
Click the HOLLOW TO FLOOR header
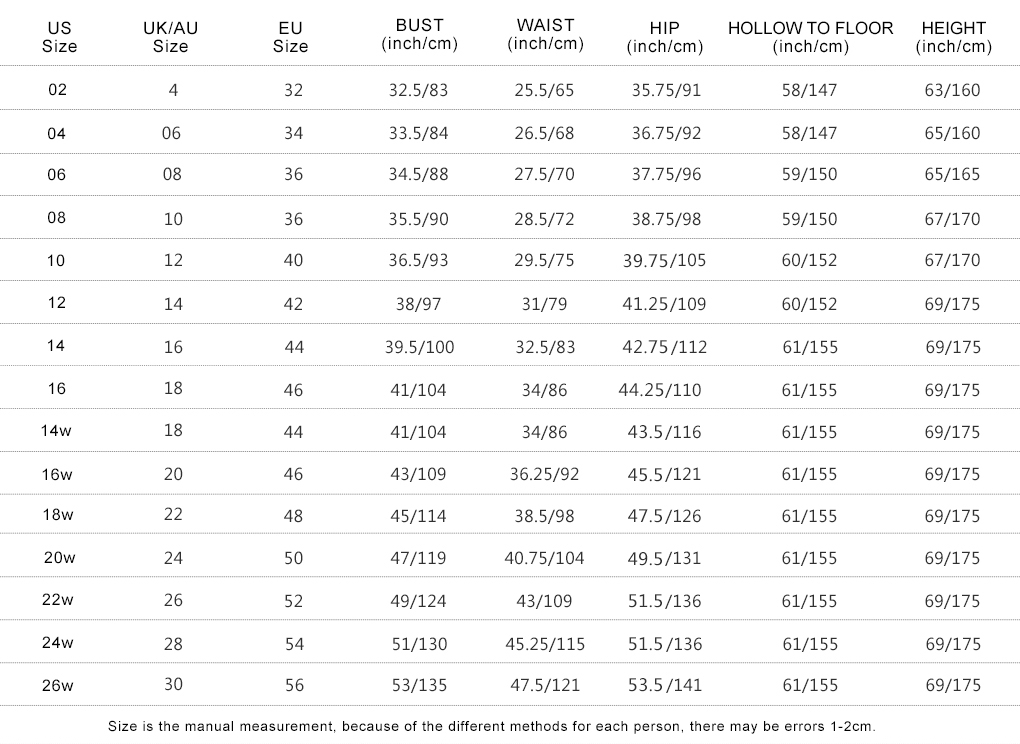(811, 37)
